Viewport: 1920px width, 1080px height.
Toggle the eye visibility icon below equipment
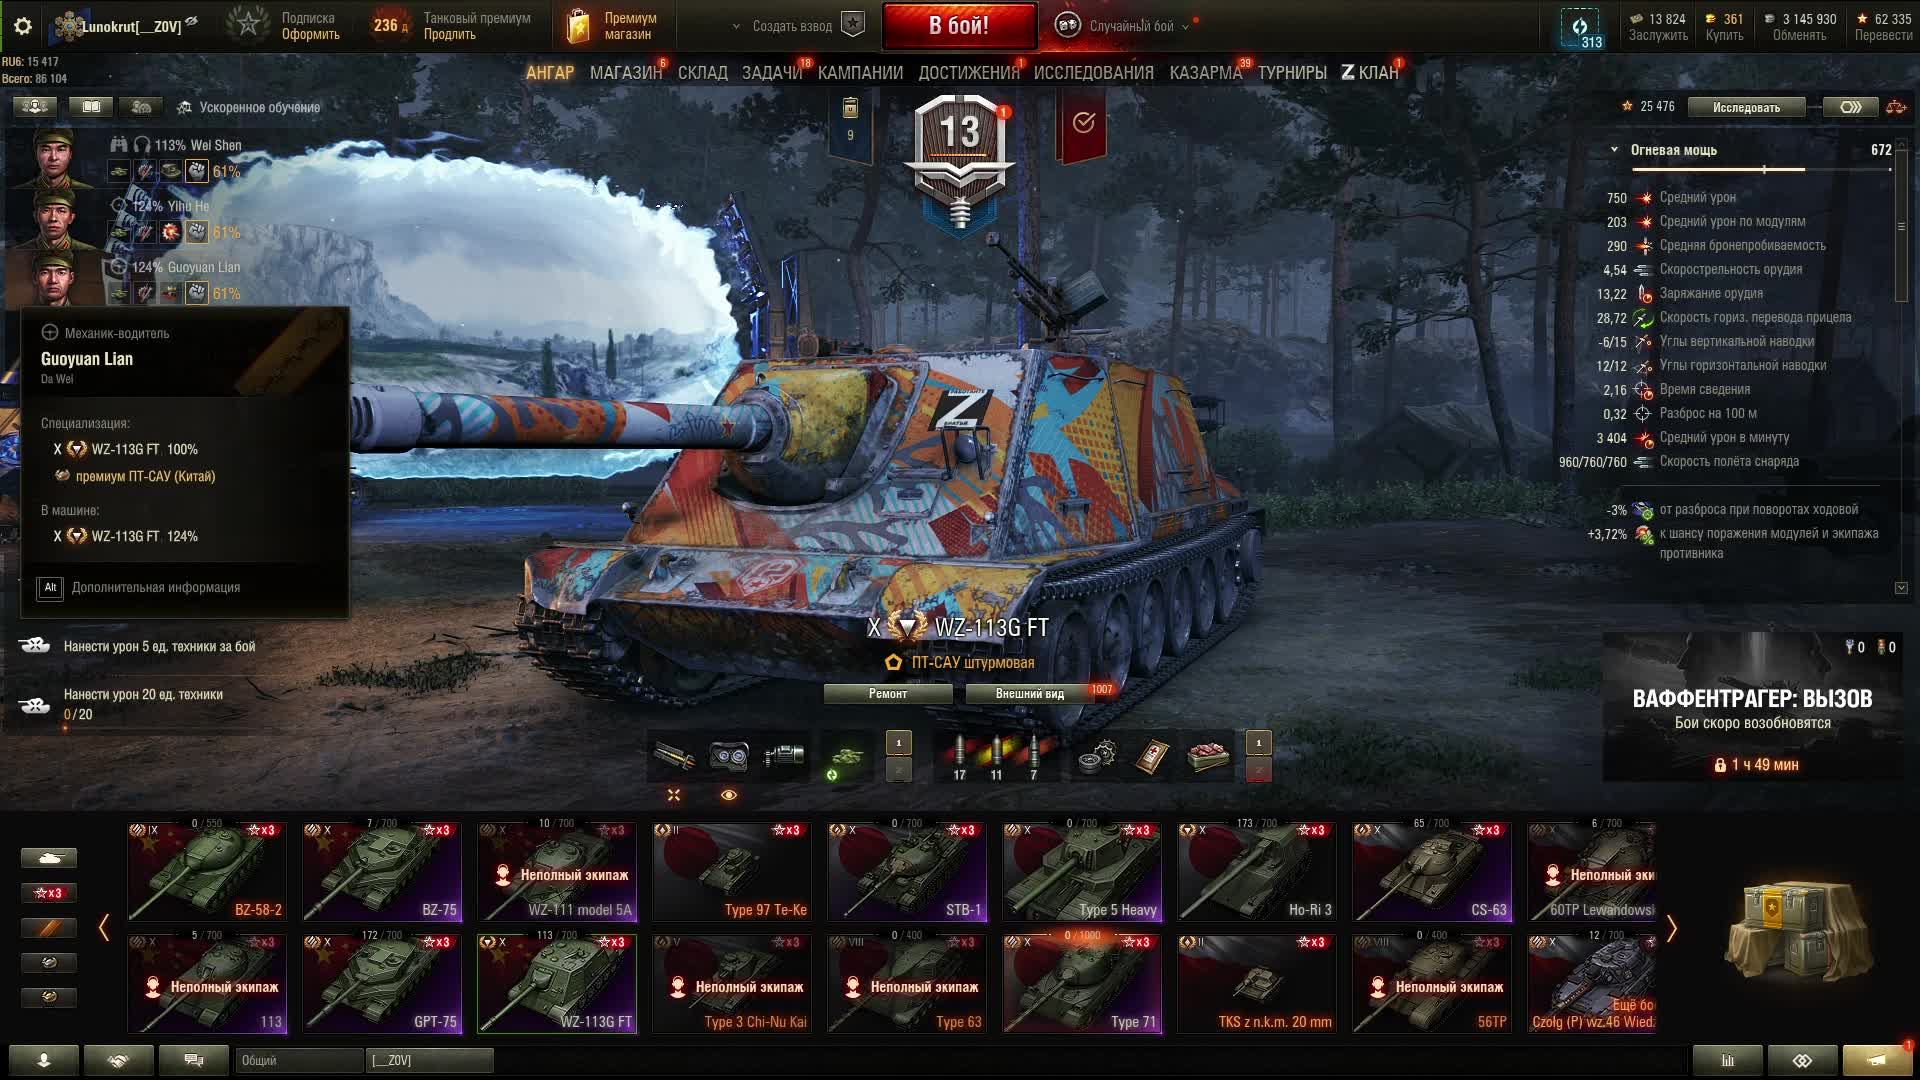click(x=729, y=795)
